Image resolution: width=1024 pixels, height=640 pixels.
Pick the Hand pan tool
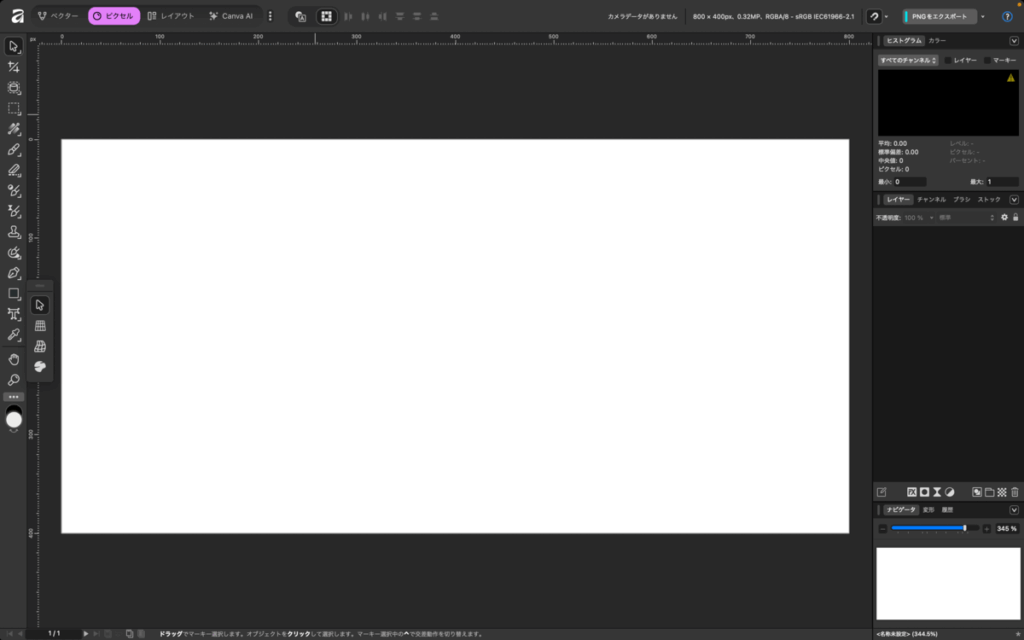(14, 358)
